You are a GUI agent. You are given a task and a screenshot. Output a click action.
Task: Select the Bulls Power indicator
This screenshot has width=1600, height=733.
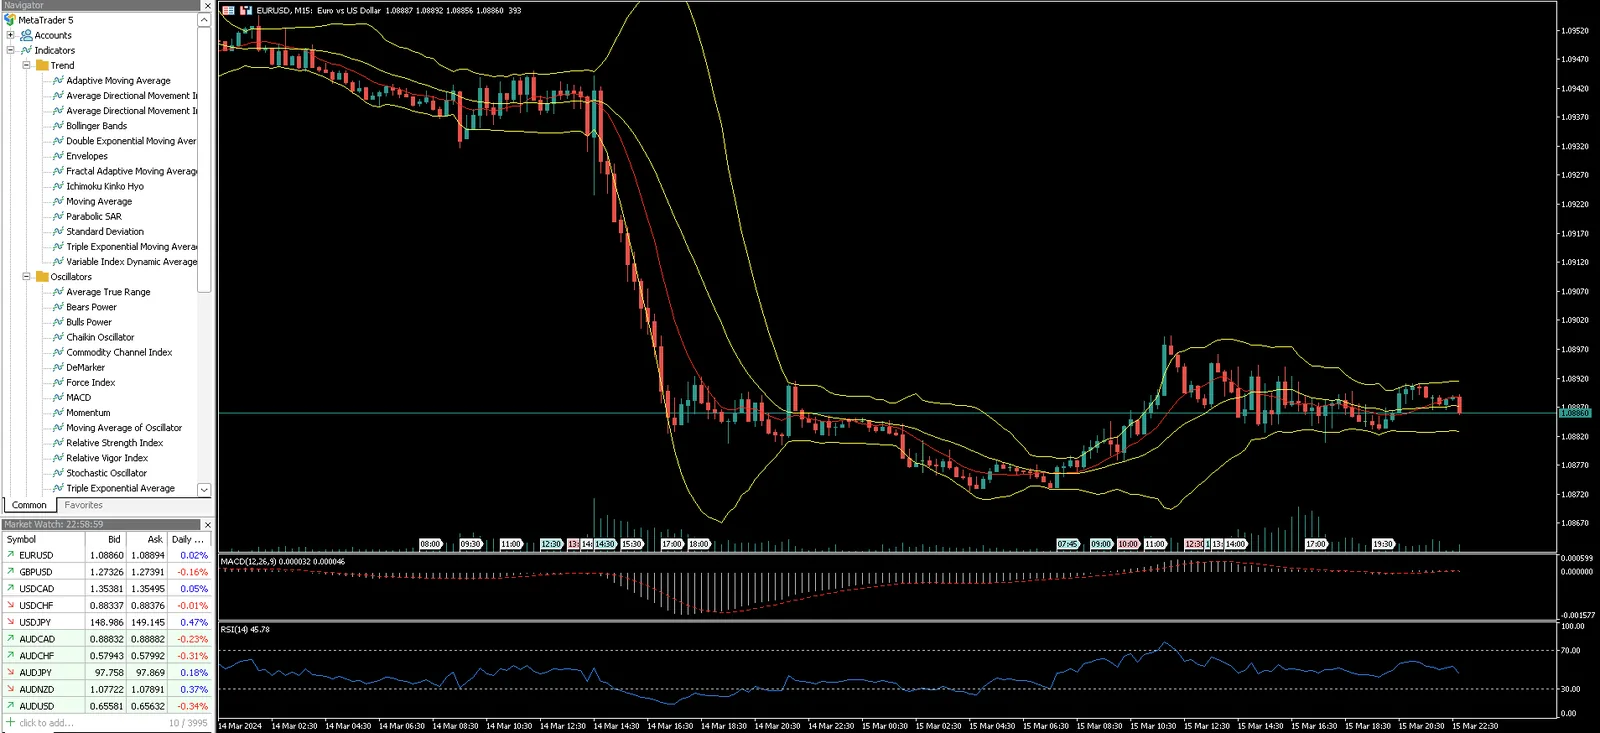tap(89, 322)
